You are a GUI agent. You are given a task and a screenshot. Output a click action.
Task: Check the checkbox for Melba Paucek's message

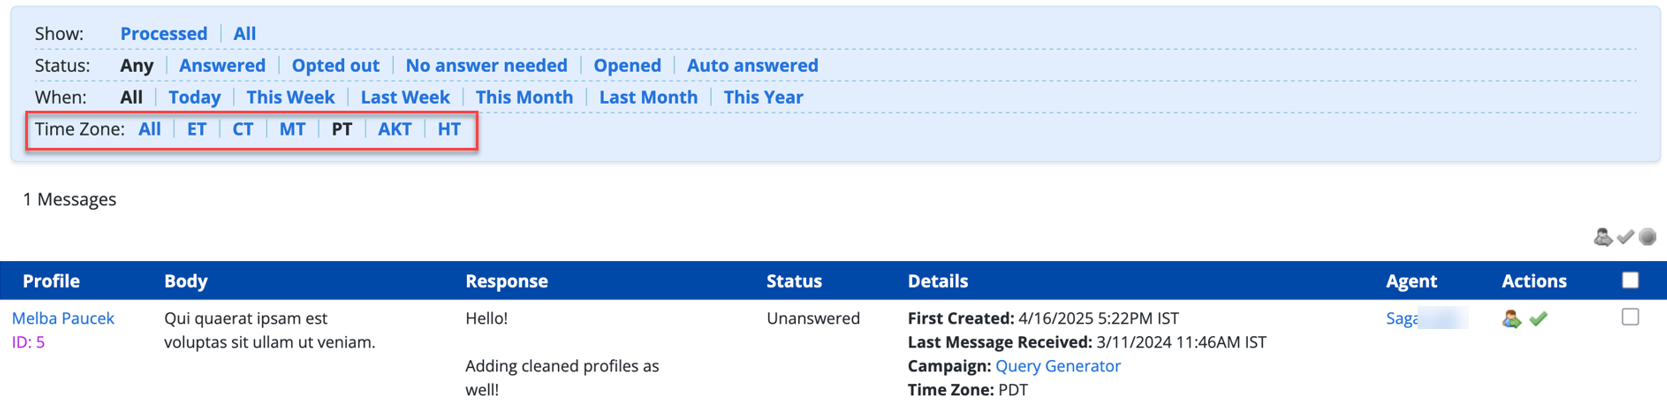pyautogui.click(x=1630, y=317)
